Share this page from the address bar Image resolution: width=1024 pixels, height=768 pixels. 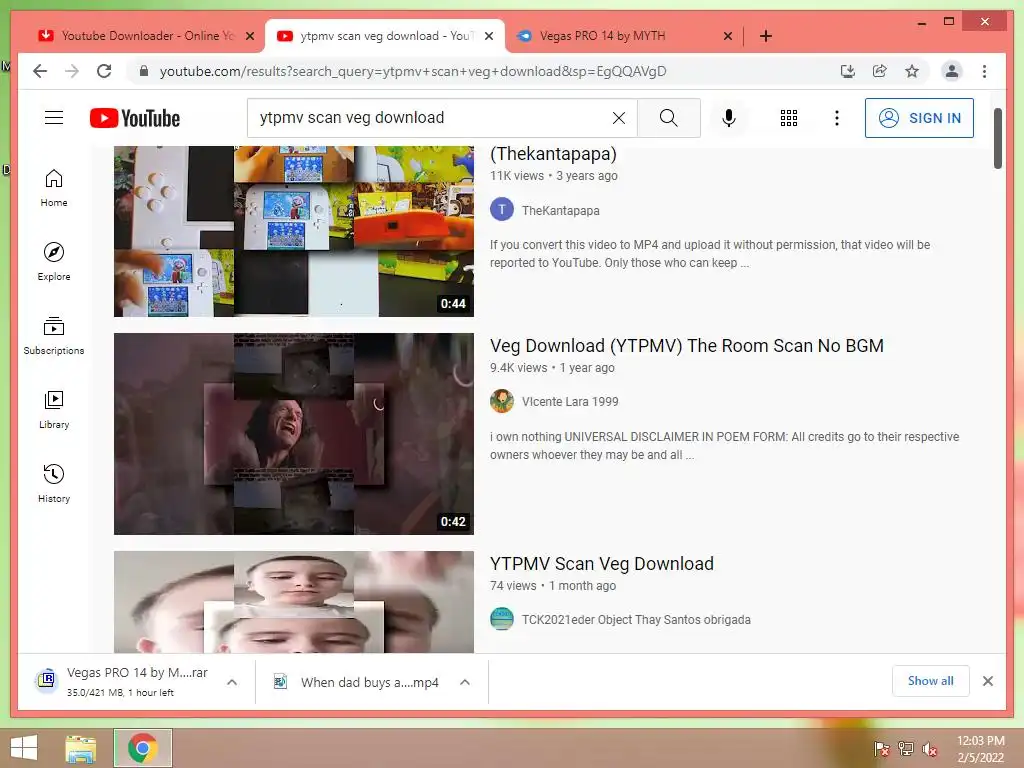(x=880, y=71)
